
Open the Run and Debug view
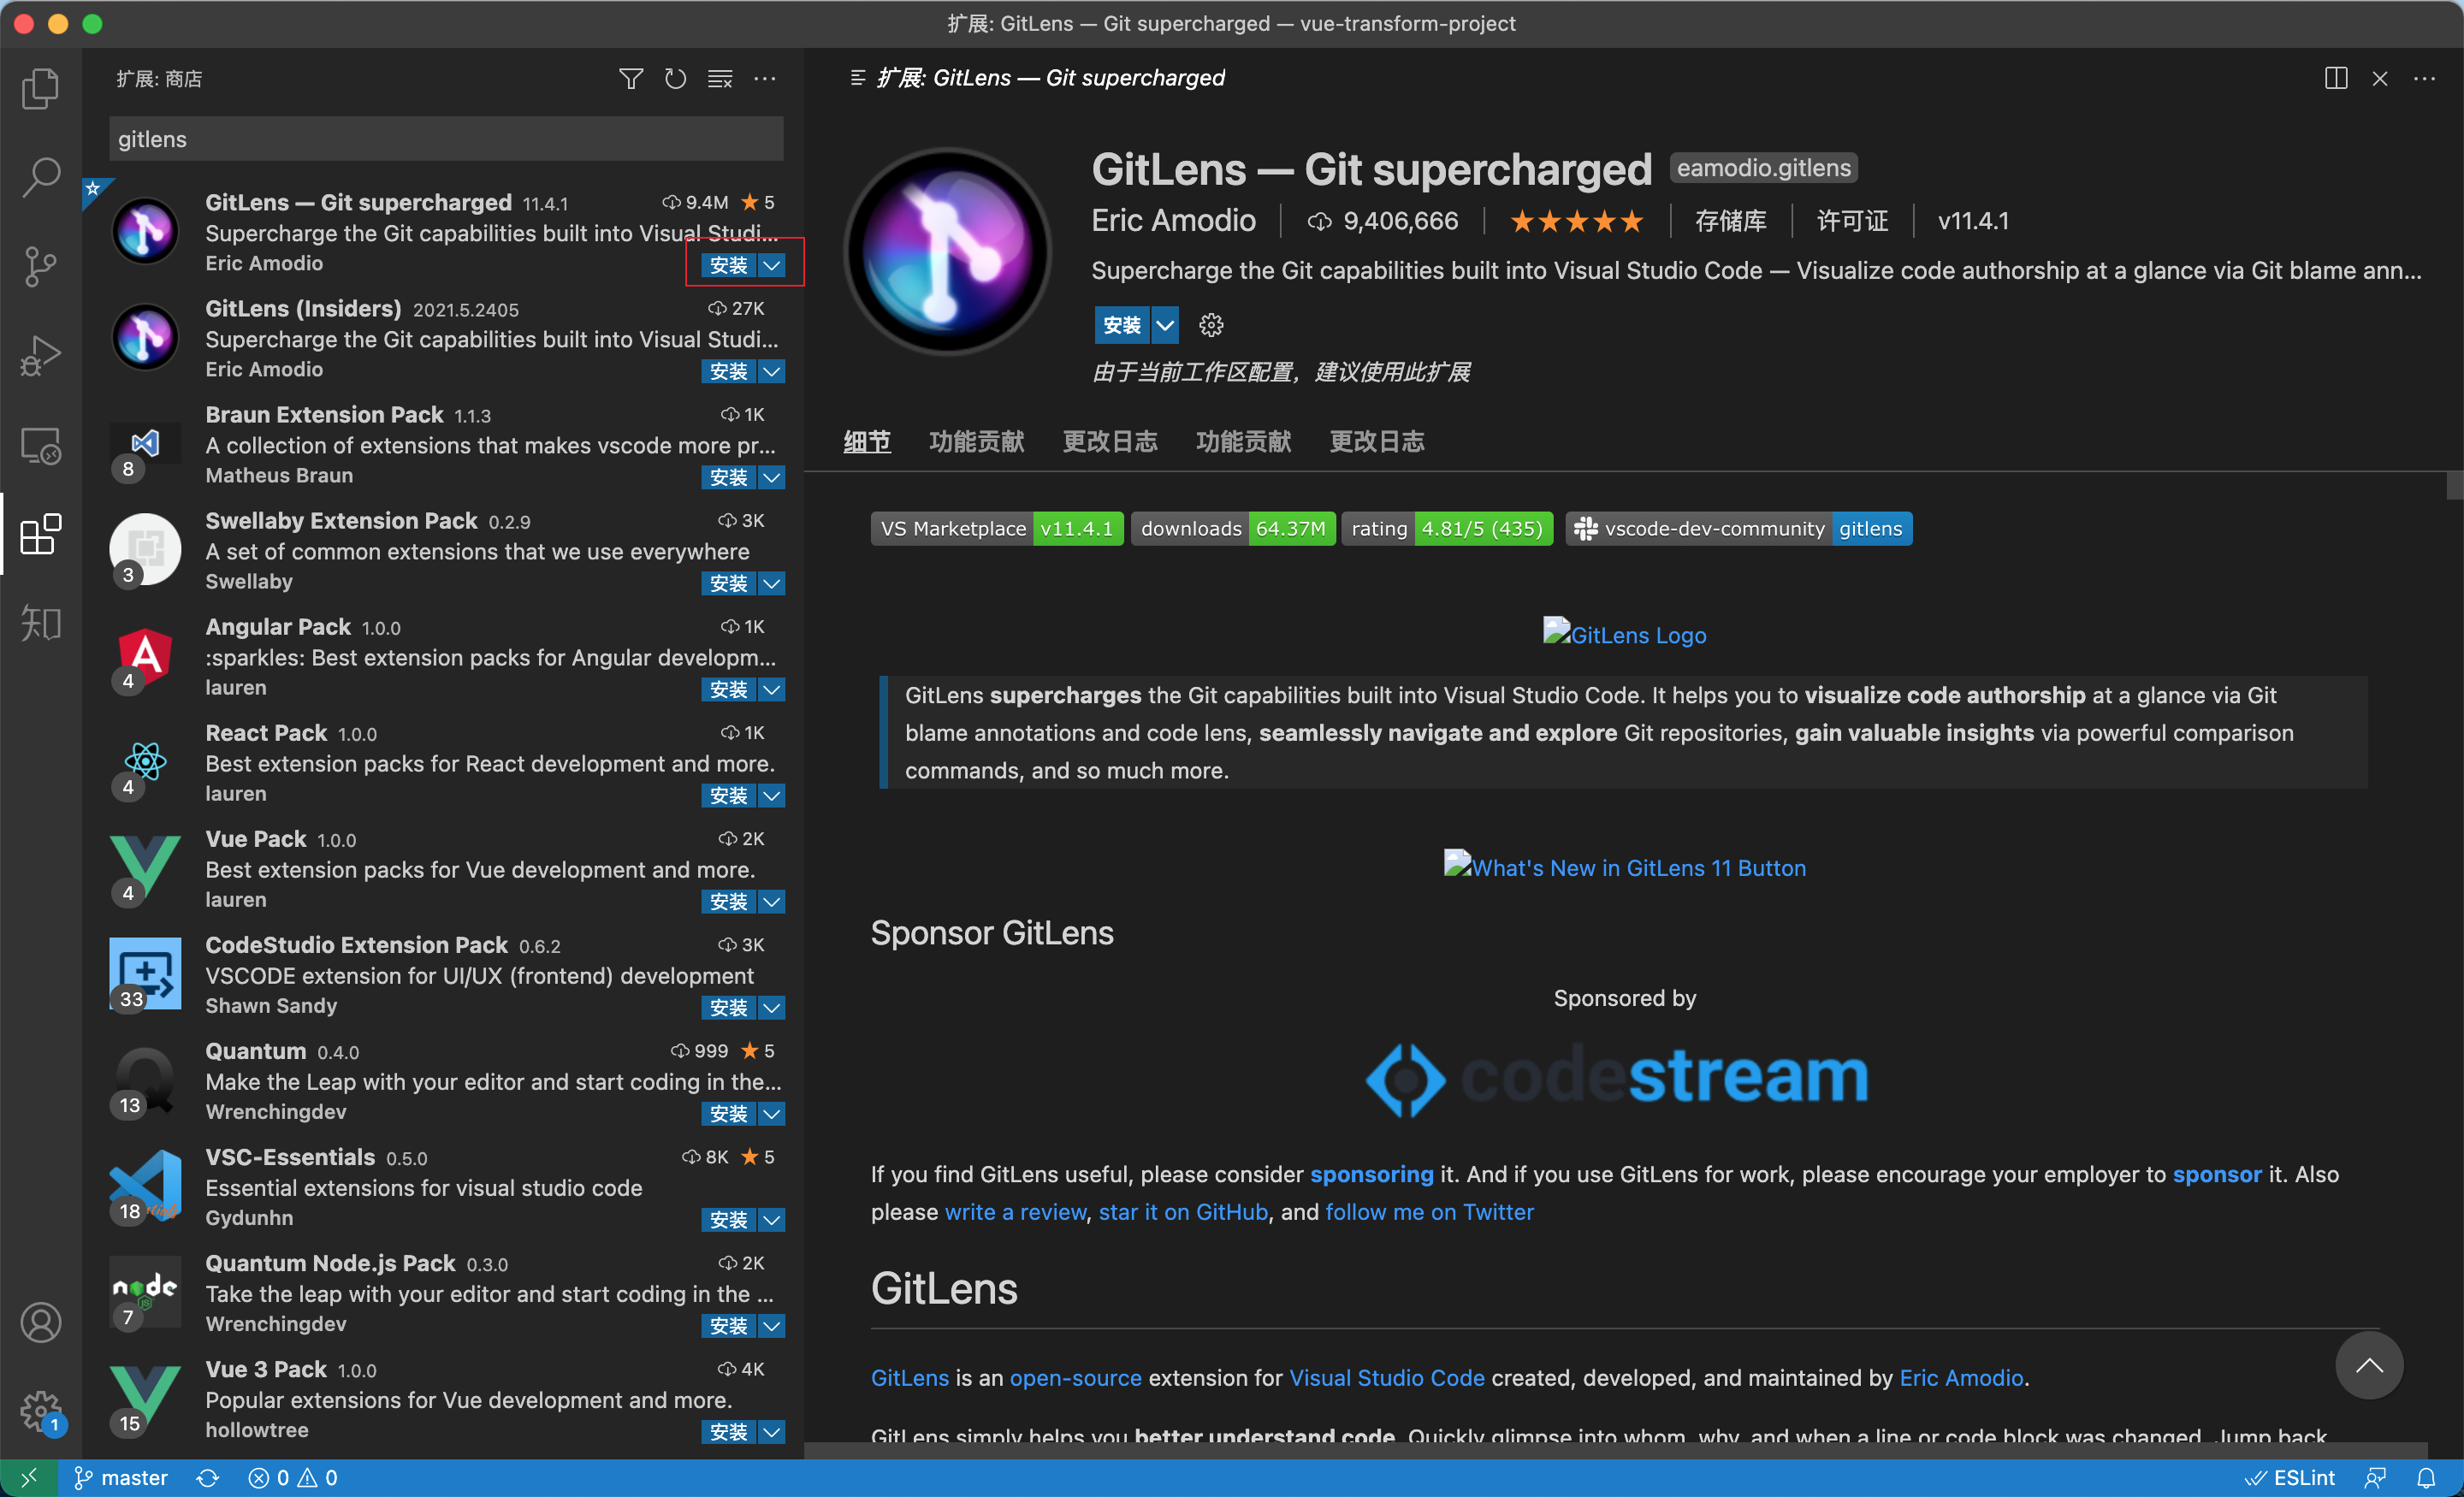[x=40, y=355]
